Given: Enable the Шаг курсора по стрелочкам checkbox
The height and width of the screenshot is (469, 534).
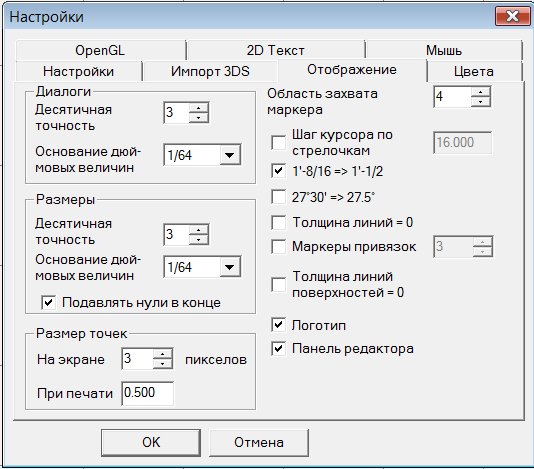Looking at the screenshot, I should (279, 143).
